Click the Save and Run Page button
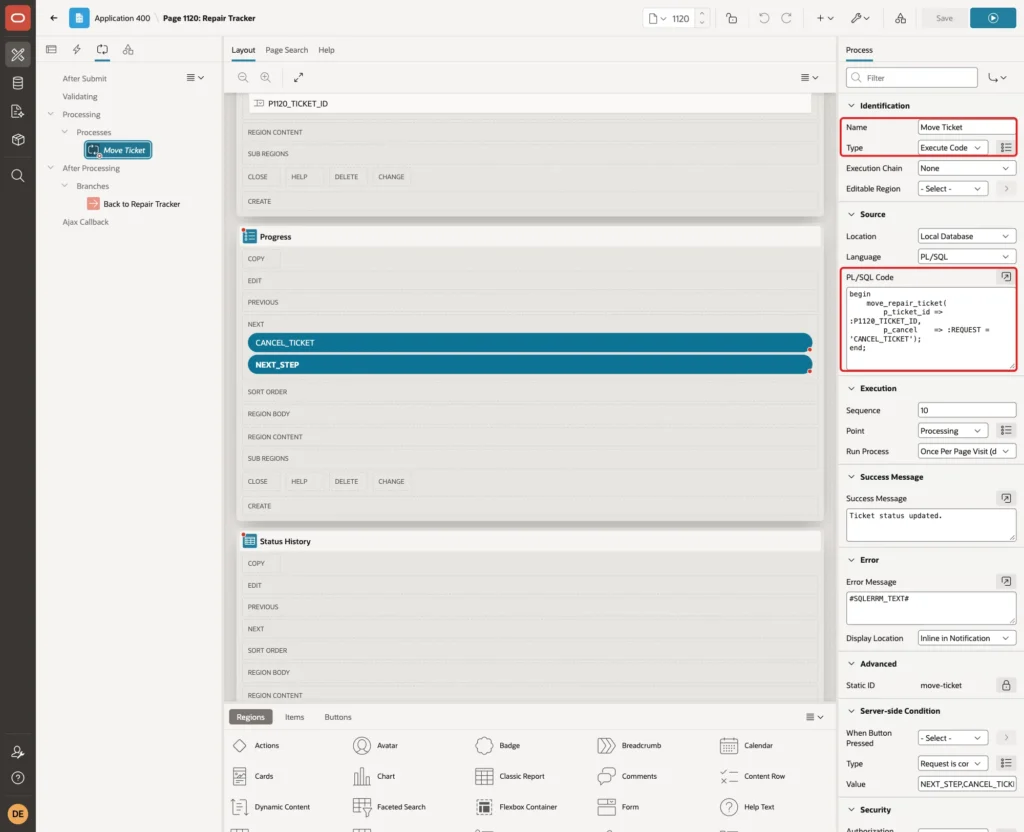 pyautogui.click(x=993, y=18)
